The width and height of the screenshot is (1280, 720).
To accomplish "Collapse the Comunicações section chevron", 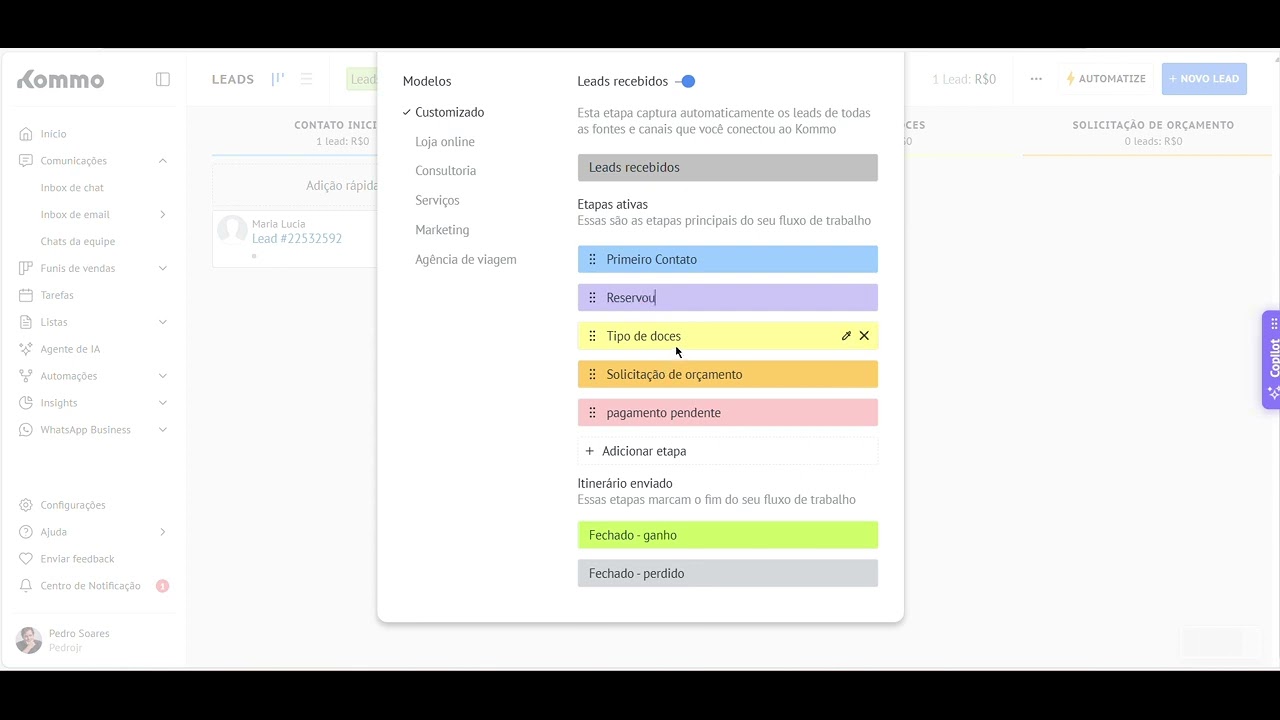I will point(163,161).
